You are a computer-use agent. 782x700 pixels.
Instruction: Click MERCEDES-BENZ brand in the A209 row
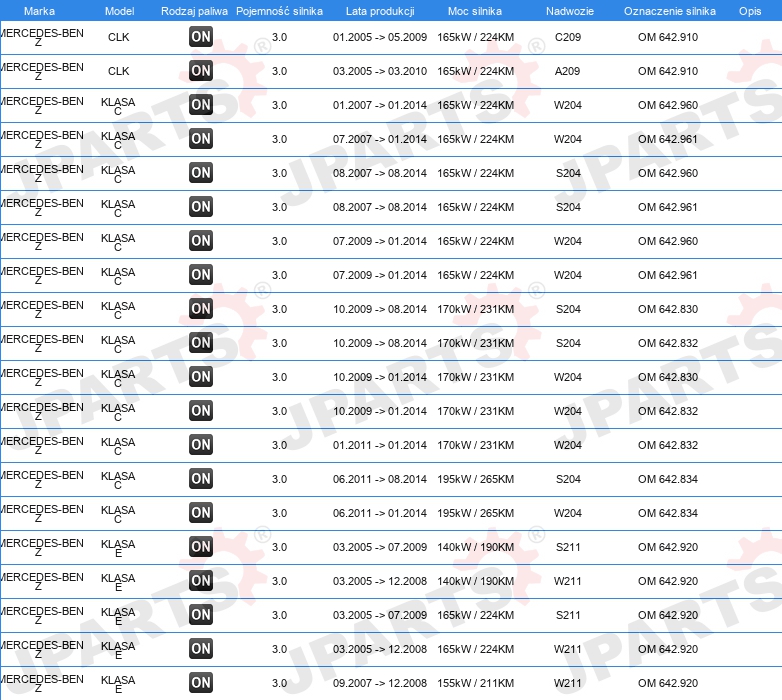pyautogui.click(x=42, y=71)
